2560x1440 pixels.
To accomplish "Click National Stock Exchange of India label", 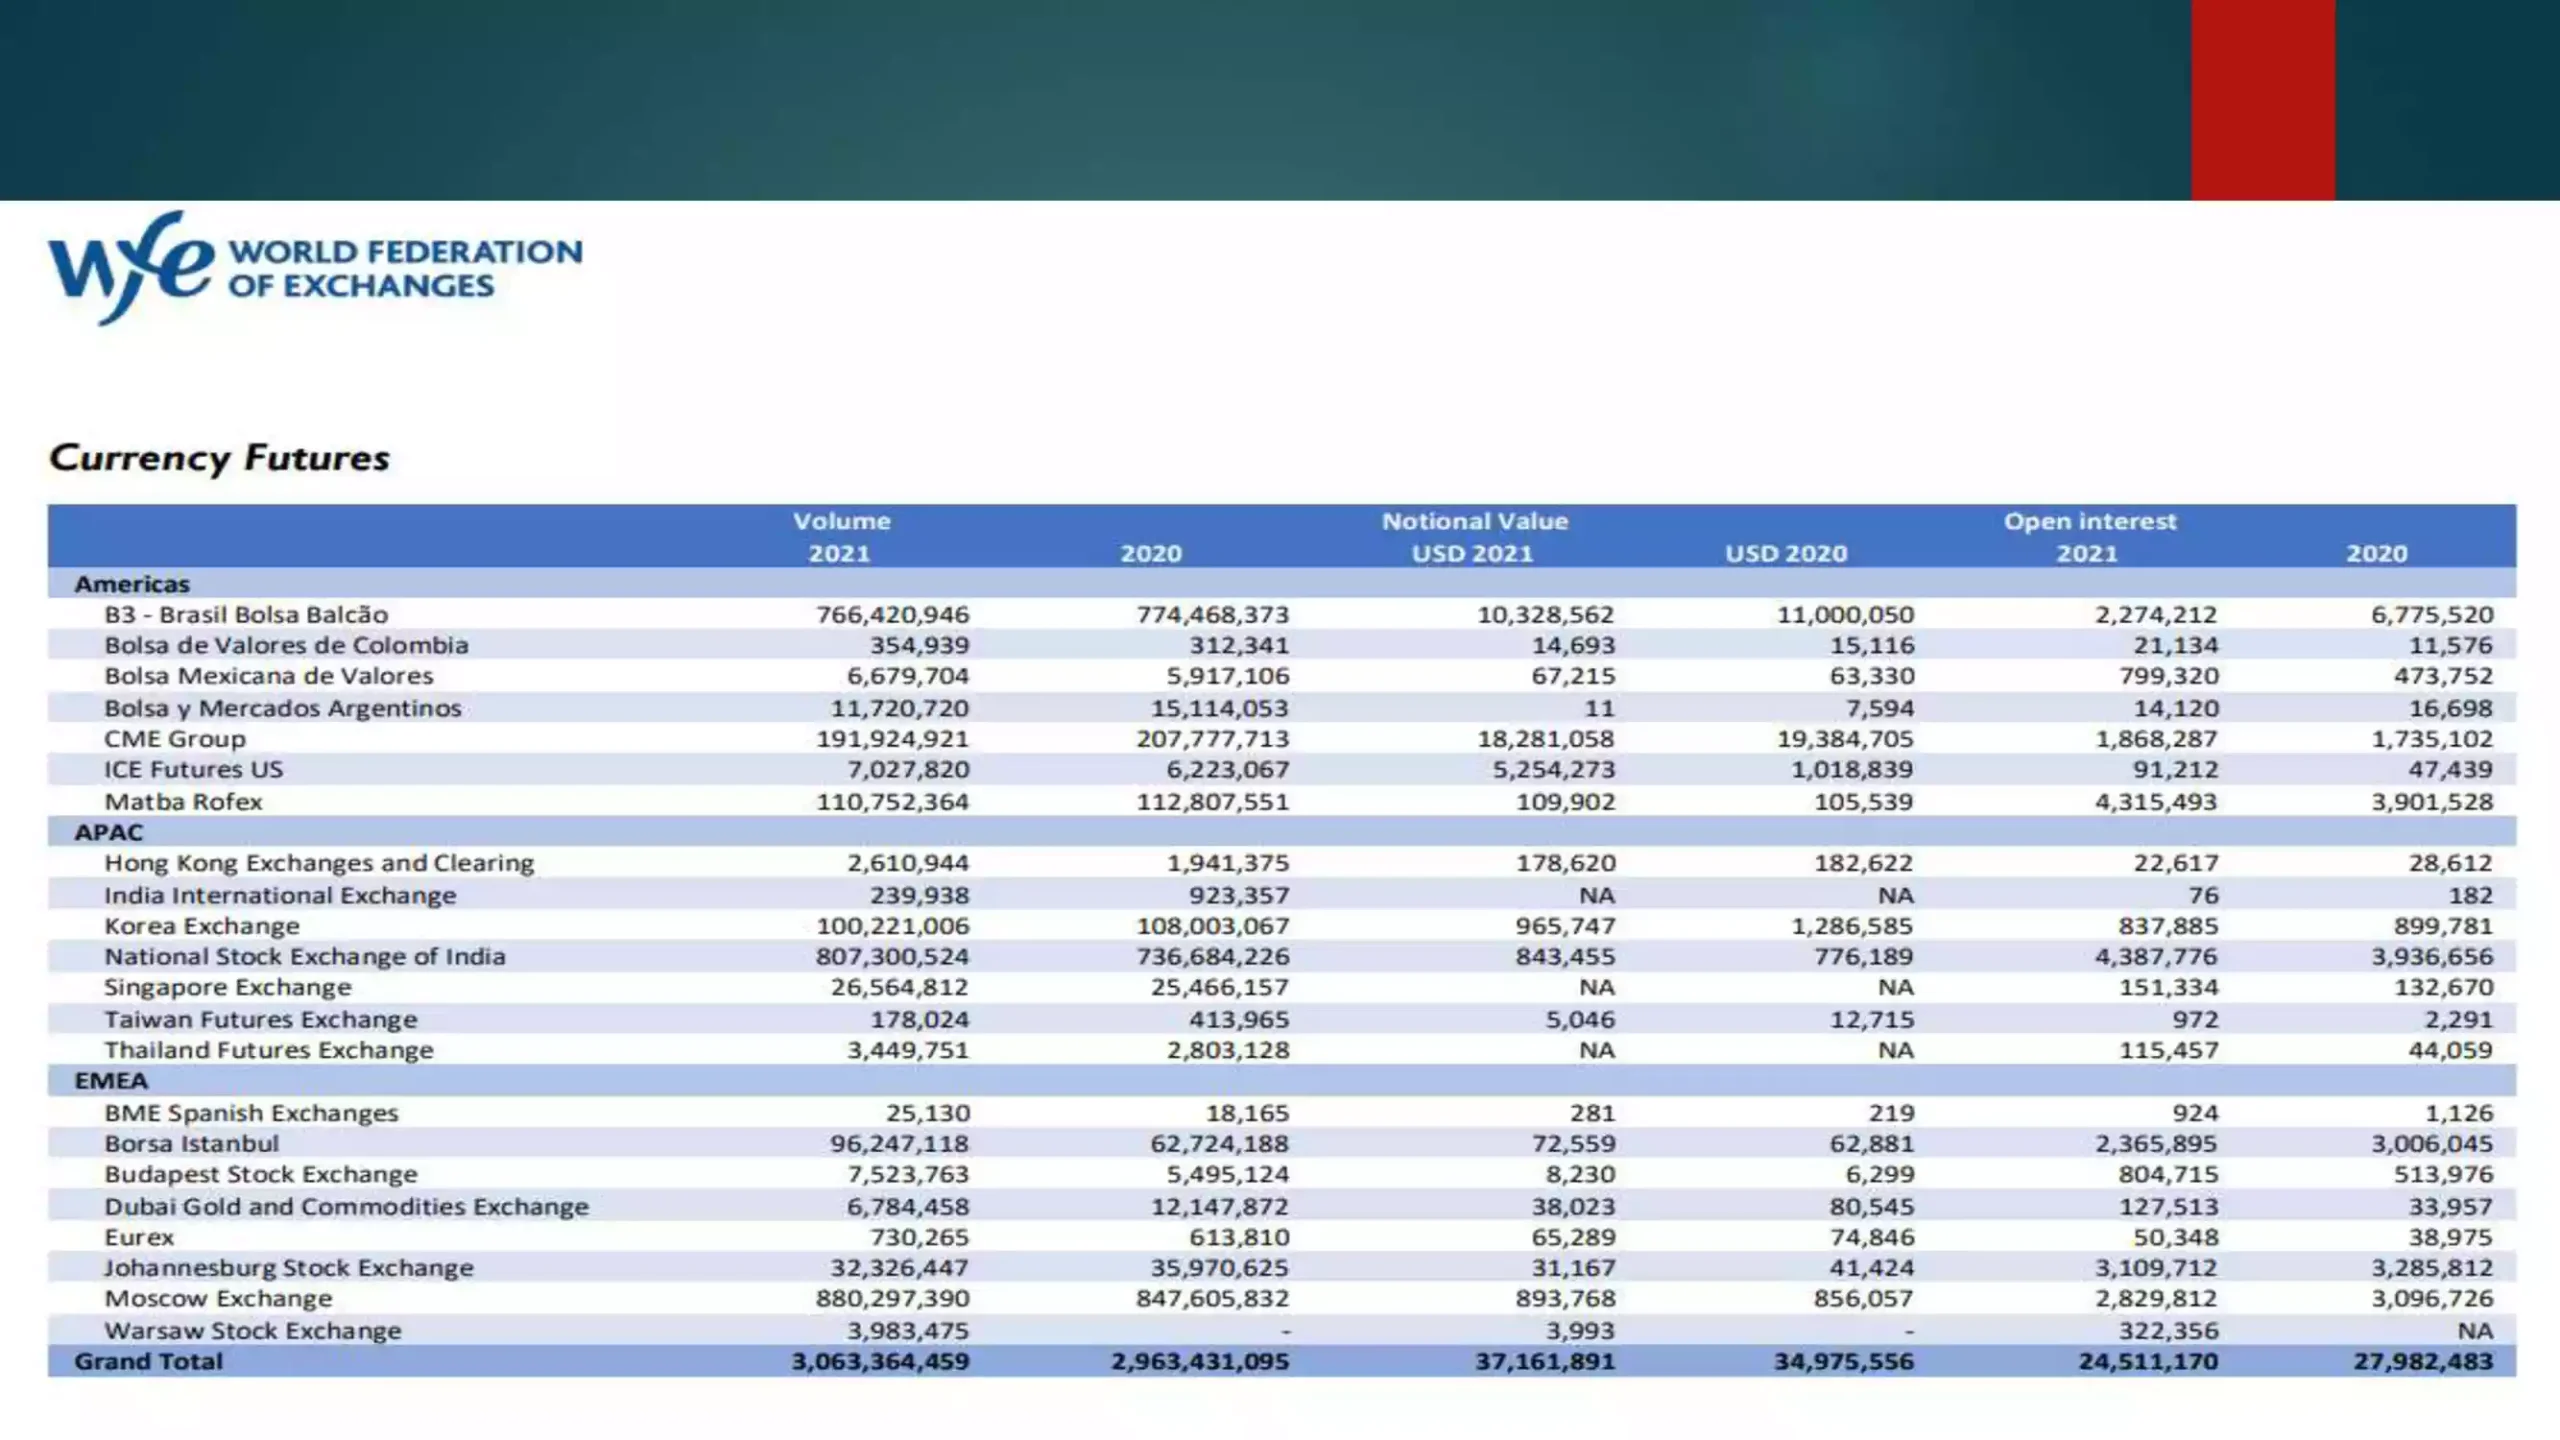I will click(305, 957).
